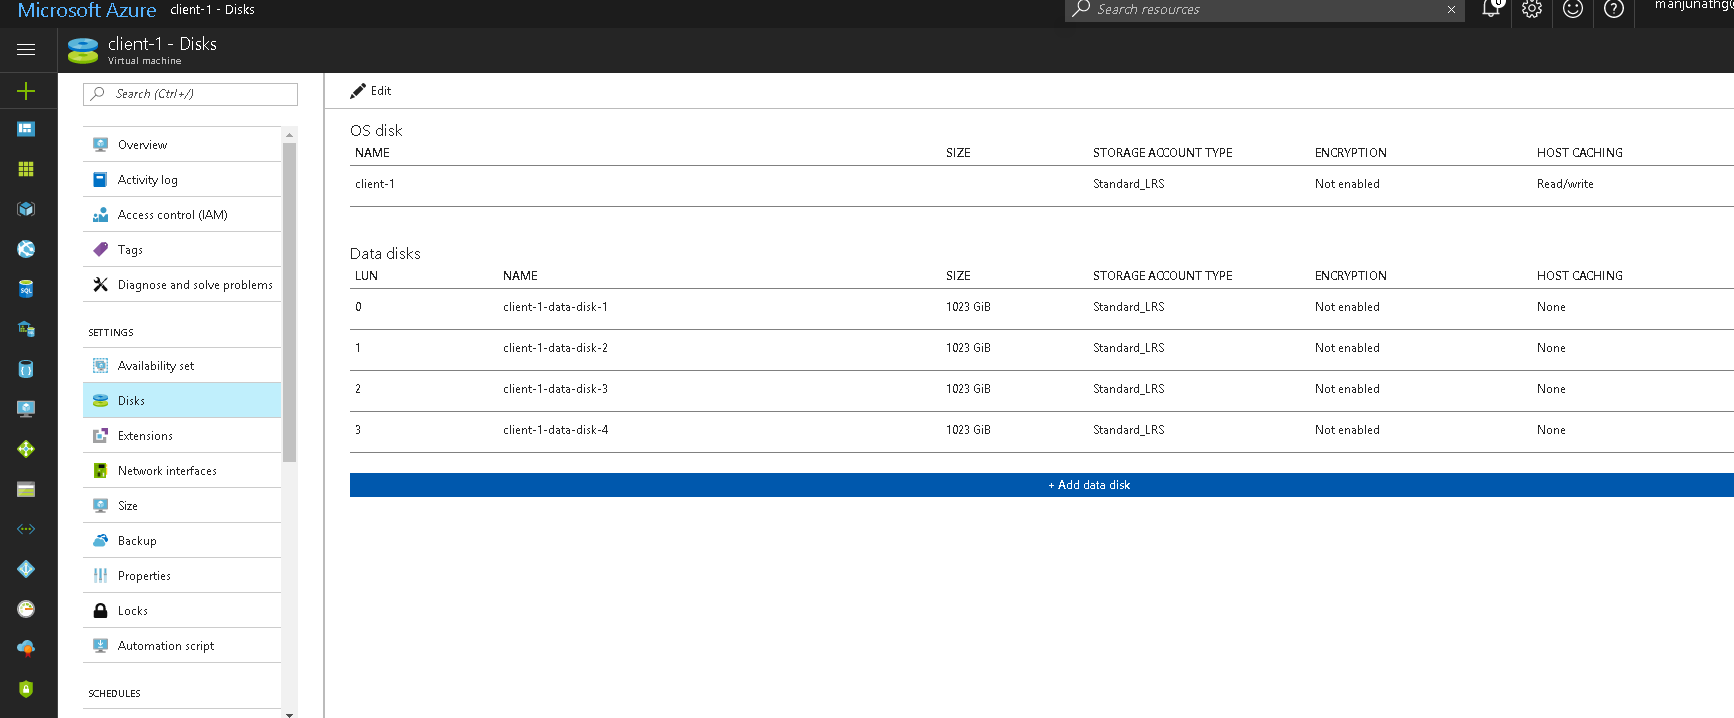
Task: Click the 1023 GiB size of disk-1
Action: (968, 307)
